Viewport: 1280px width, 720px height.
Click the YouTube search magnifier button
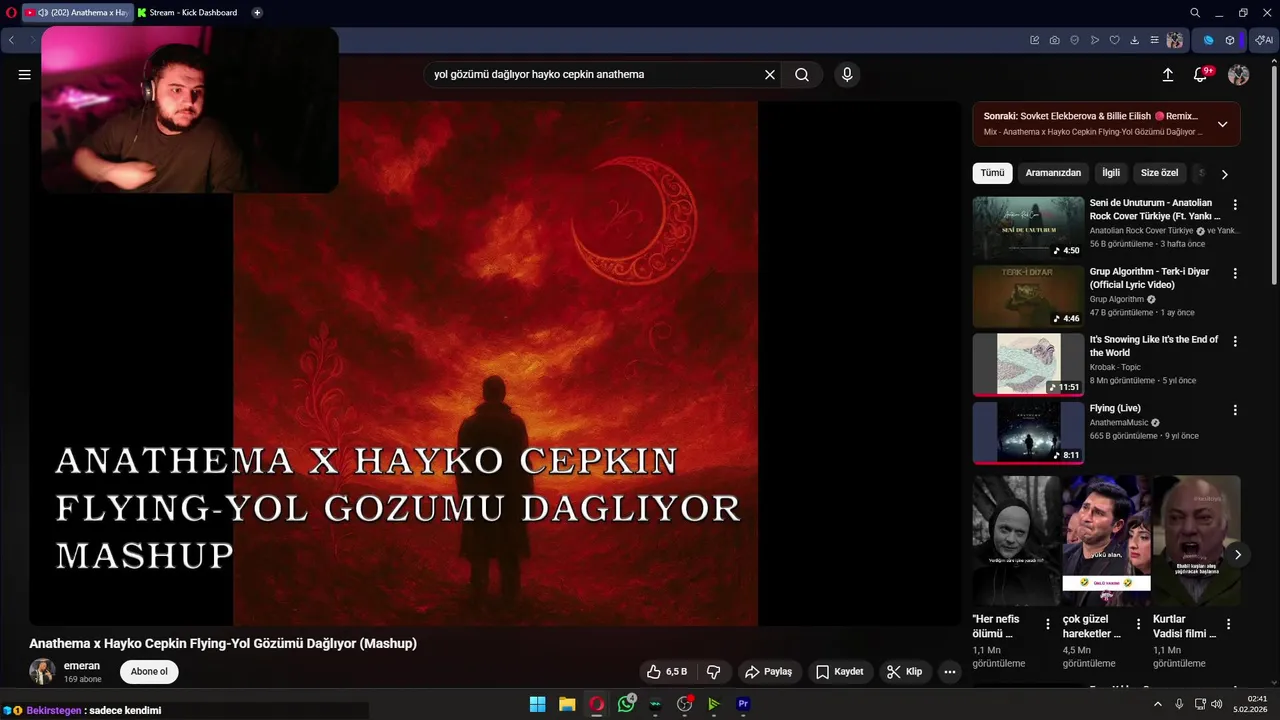tap(802, 75)
